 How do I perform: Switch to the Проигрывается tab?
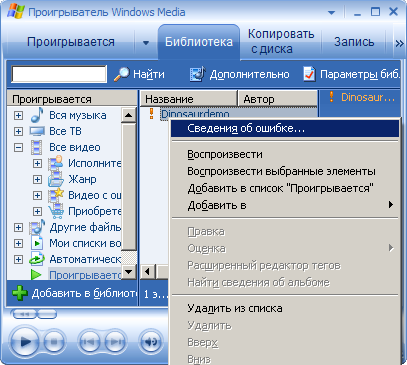[71, 42]
